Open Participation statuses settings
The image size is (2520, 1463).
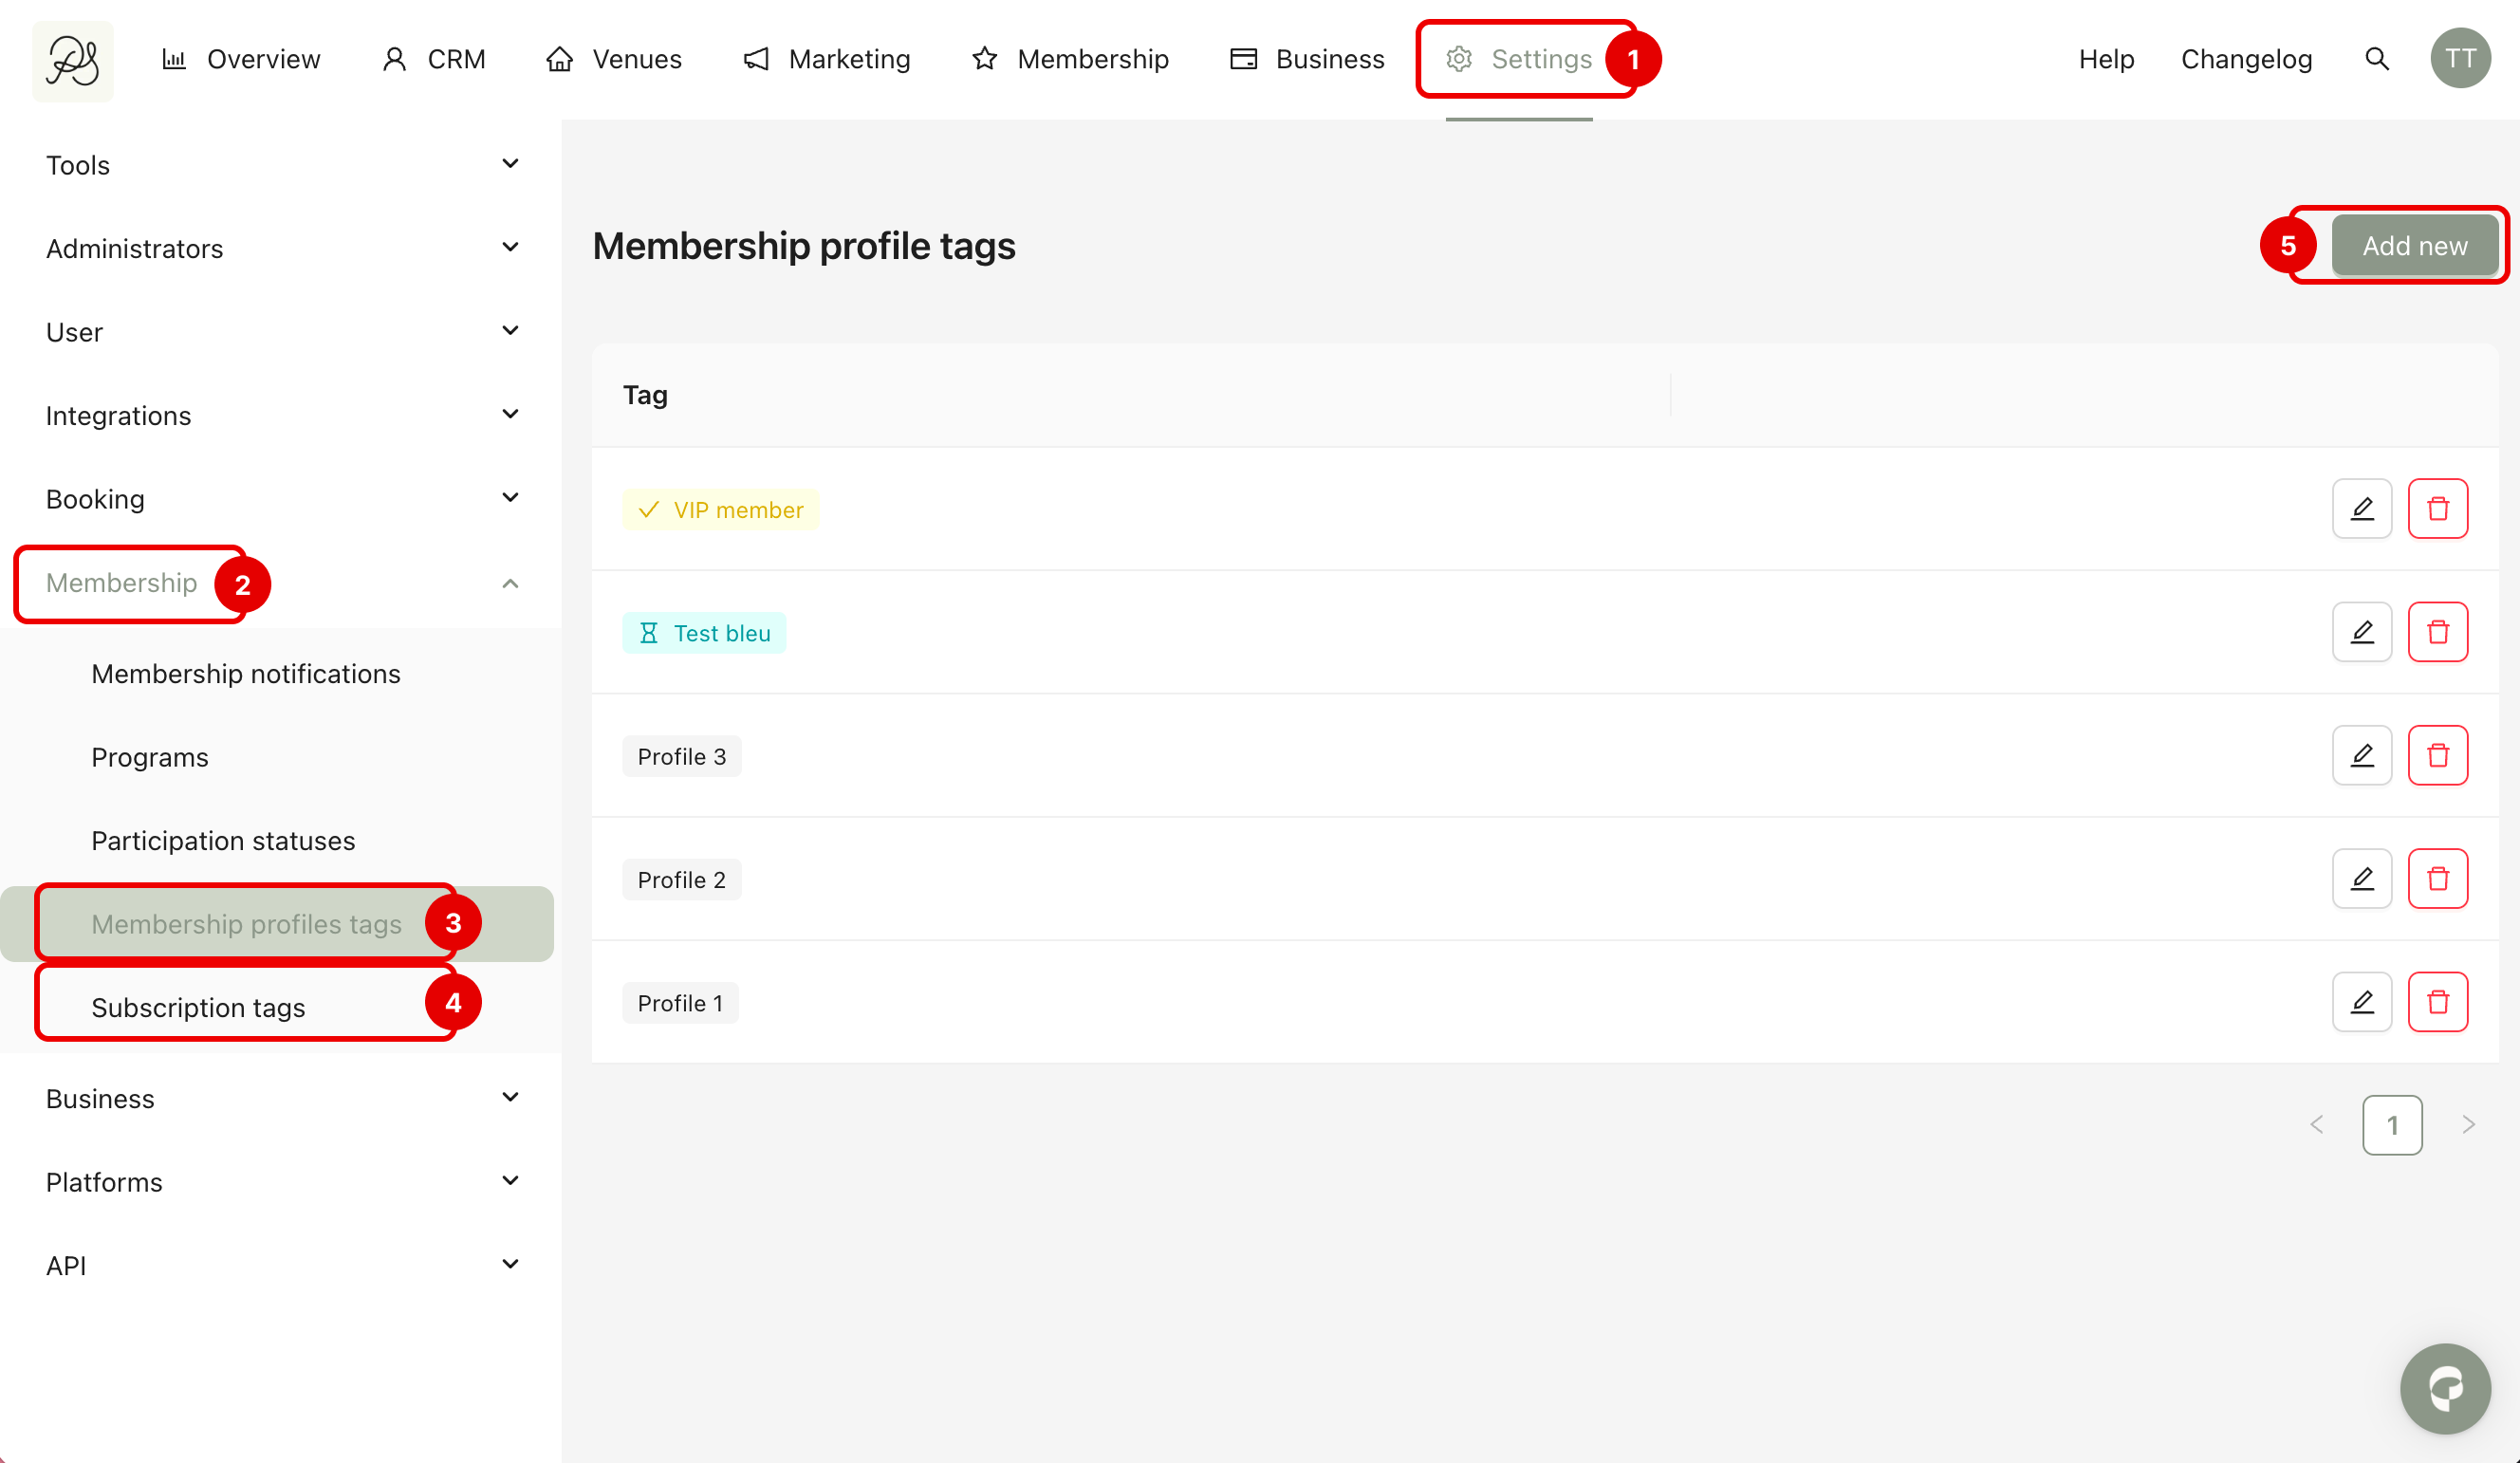pyautogui.click(x=223, y=840)
